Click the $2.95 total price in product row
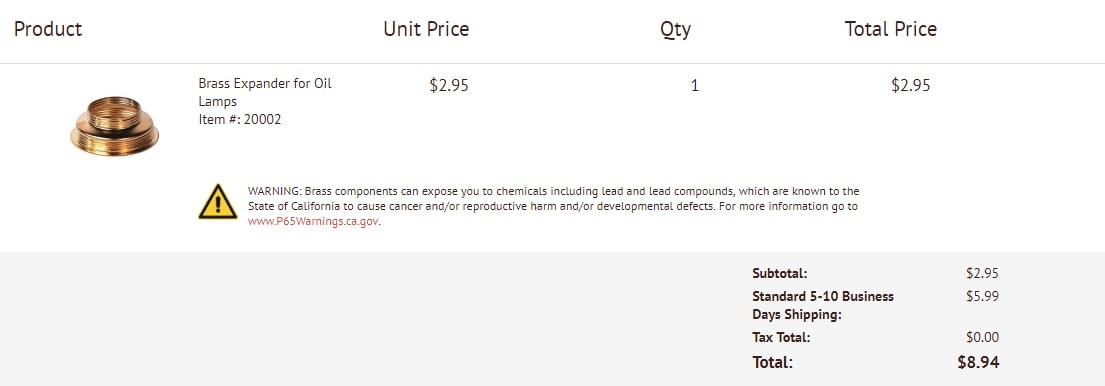This screenshot has height=386, width=1105. (x=910, y=85)
